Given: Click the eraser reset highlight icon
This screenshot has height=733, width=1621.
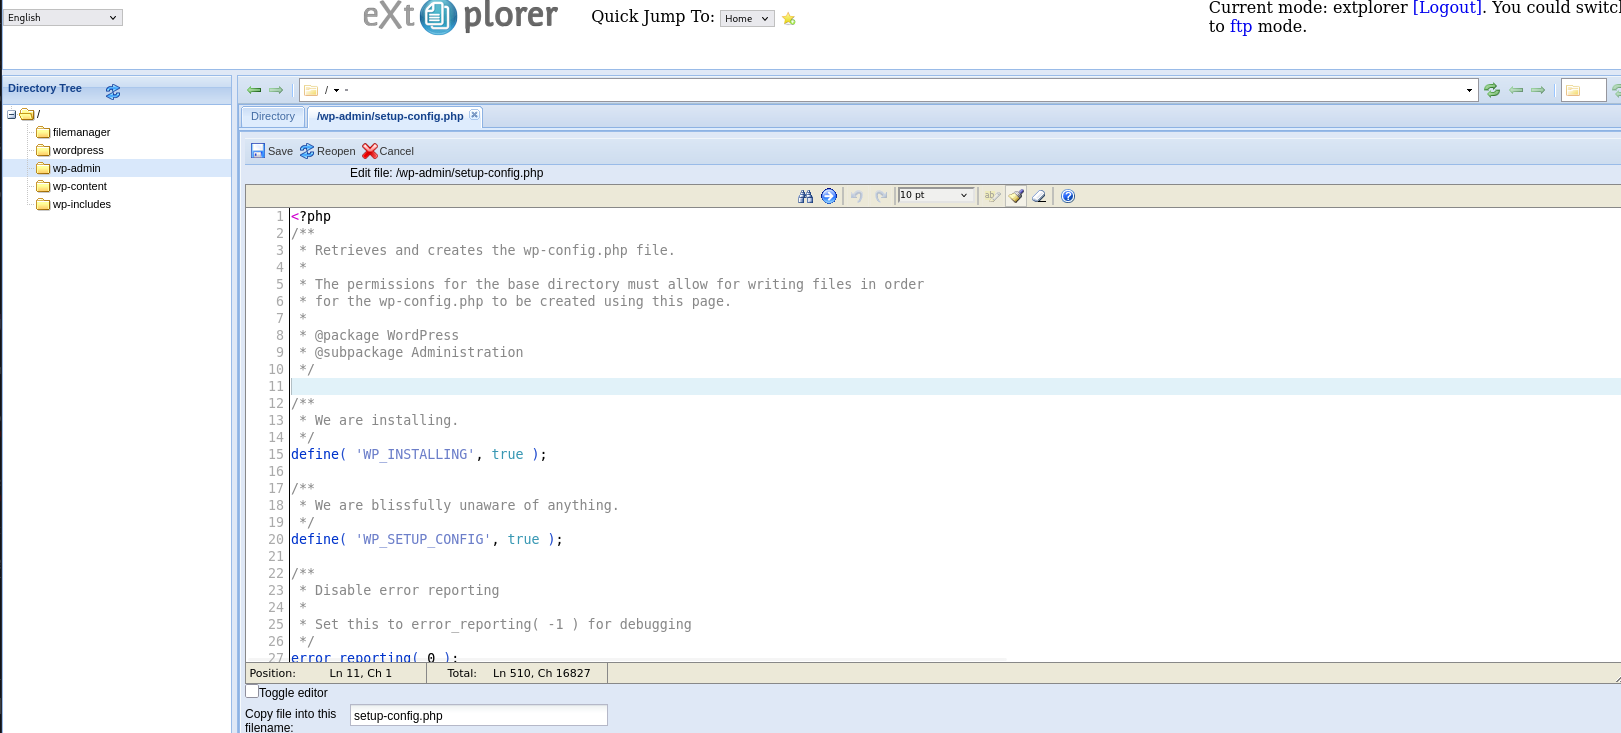Looking at the screenshot, I should pyautogui.click(x=1040, y=196).
